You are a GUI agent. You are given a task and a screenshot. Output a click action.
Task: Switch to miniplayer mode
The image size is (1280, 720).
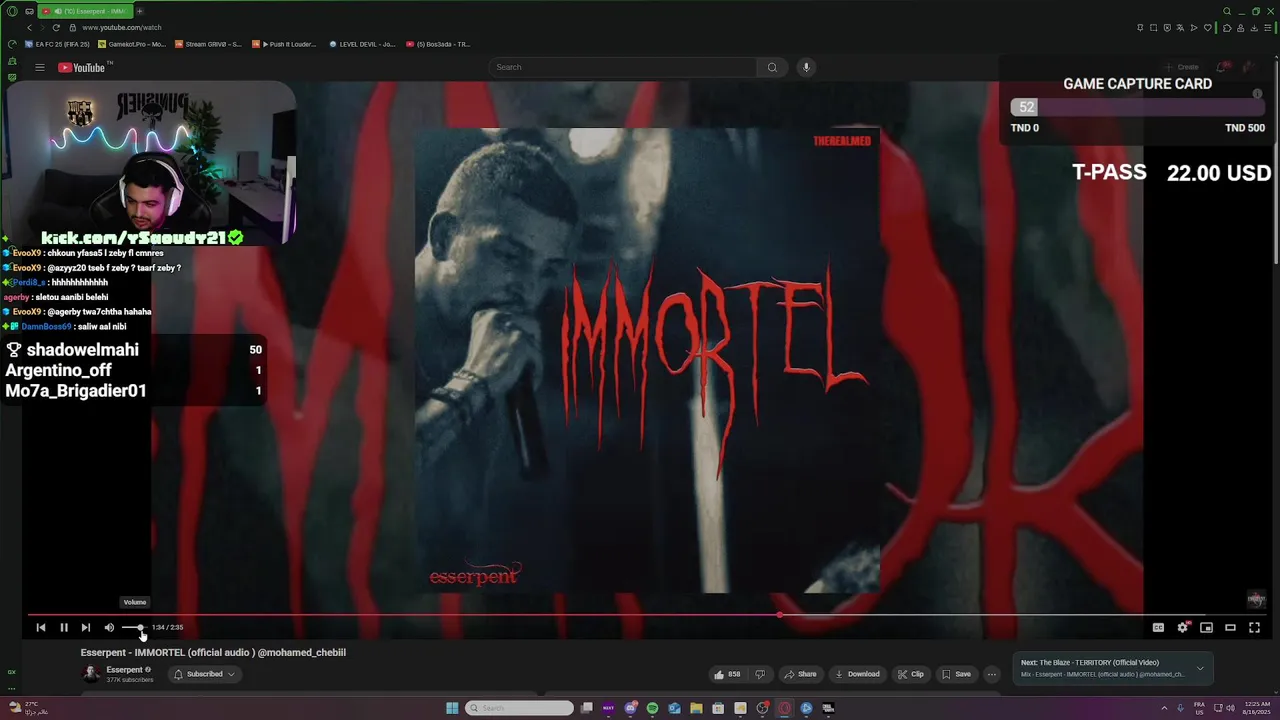click(x=1206, y=627)
